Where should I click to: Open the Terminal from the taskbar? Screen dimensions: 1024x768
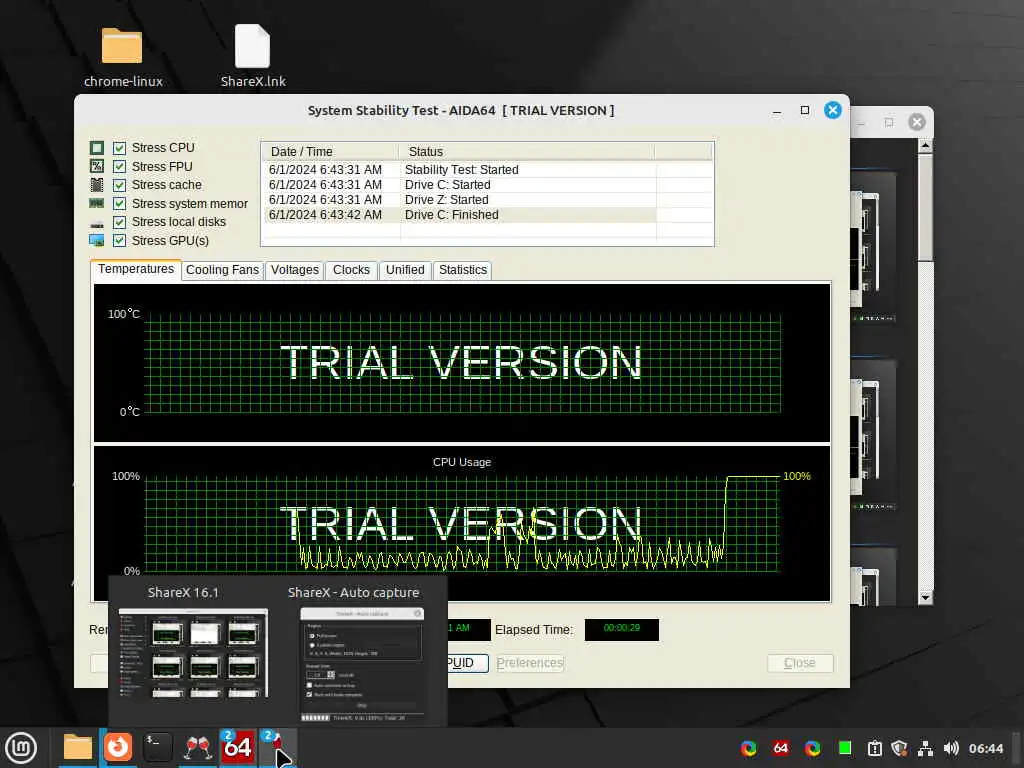click(x=157, y=746)
